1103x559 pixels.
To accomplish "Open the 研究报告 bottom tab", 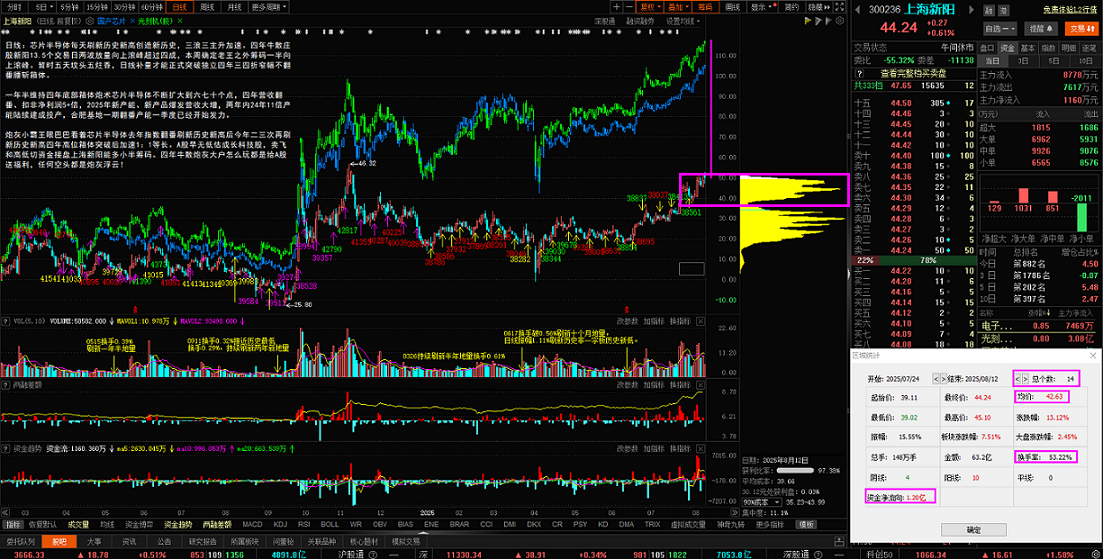I will 202,541.
